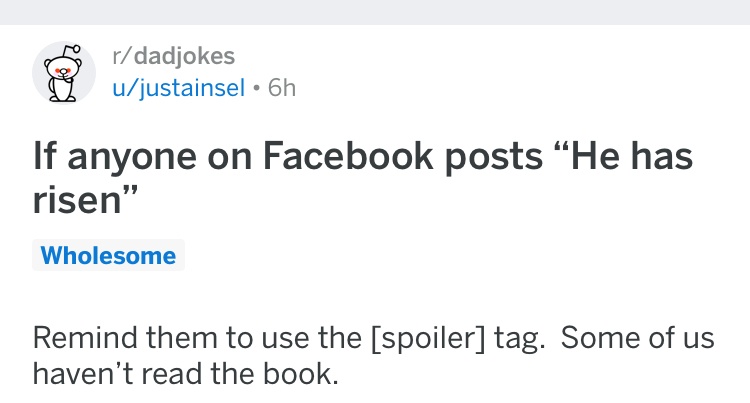
Task: Click the 6h post timestamp
Action: [x=282, y=88]
